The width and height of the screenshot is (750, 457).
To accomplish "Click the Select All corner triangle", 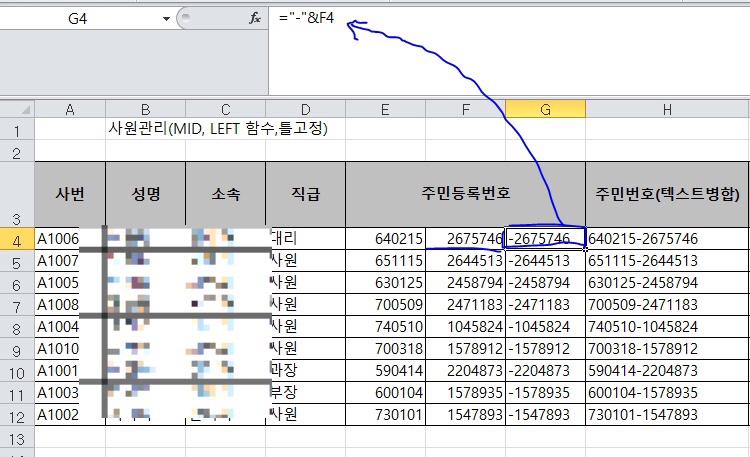I will tap(24, 110).
